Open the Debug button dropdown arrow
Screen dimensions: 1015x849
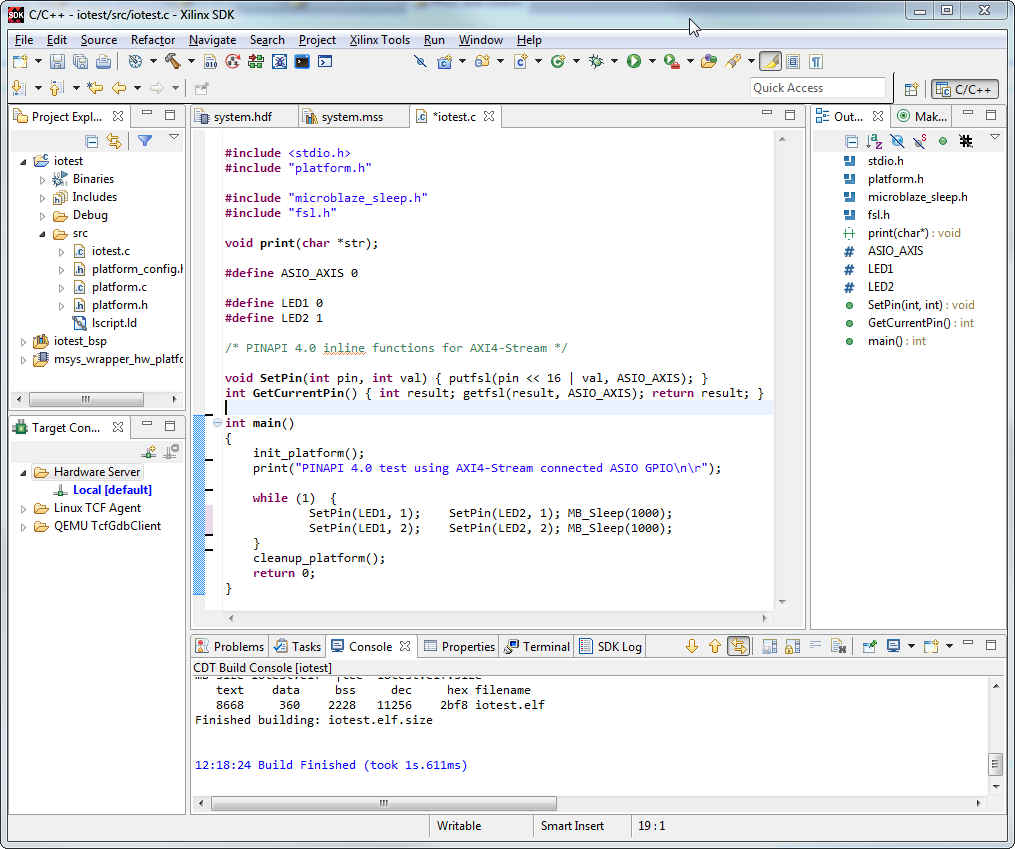[x=614, y=61]
